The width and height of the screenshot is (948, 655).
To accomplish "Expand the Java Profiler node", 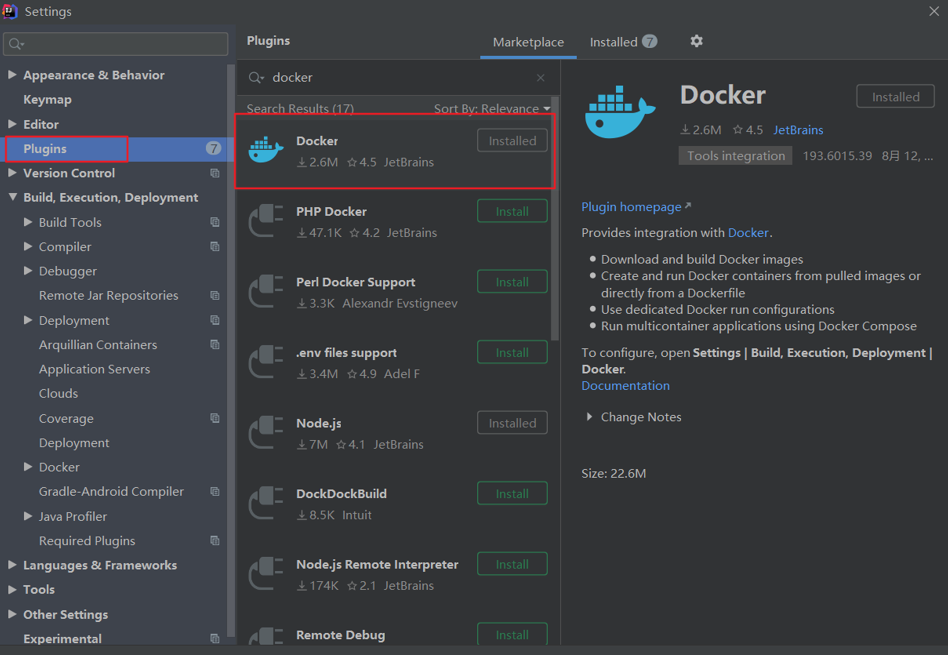I will (28, 516).
